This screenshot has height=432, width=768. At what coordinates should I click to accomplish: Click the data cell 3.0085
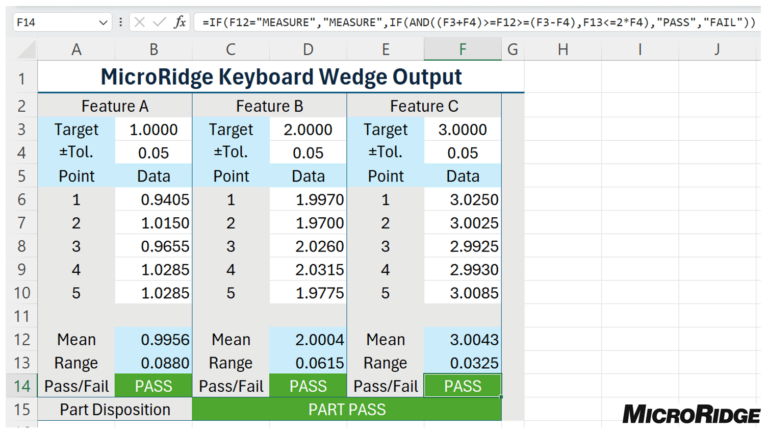[463, 293]
